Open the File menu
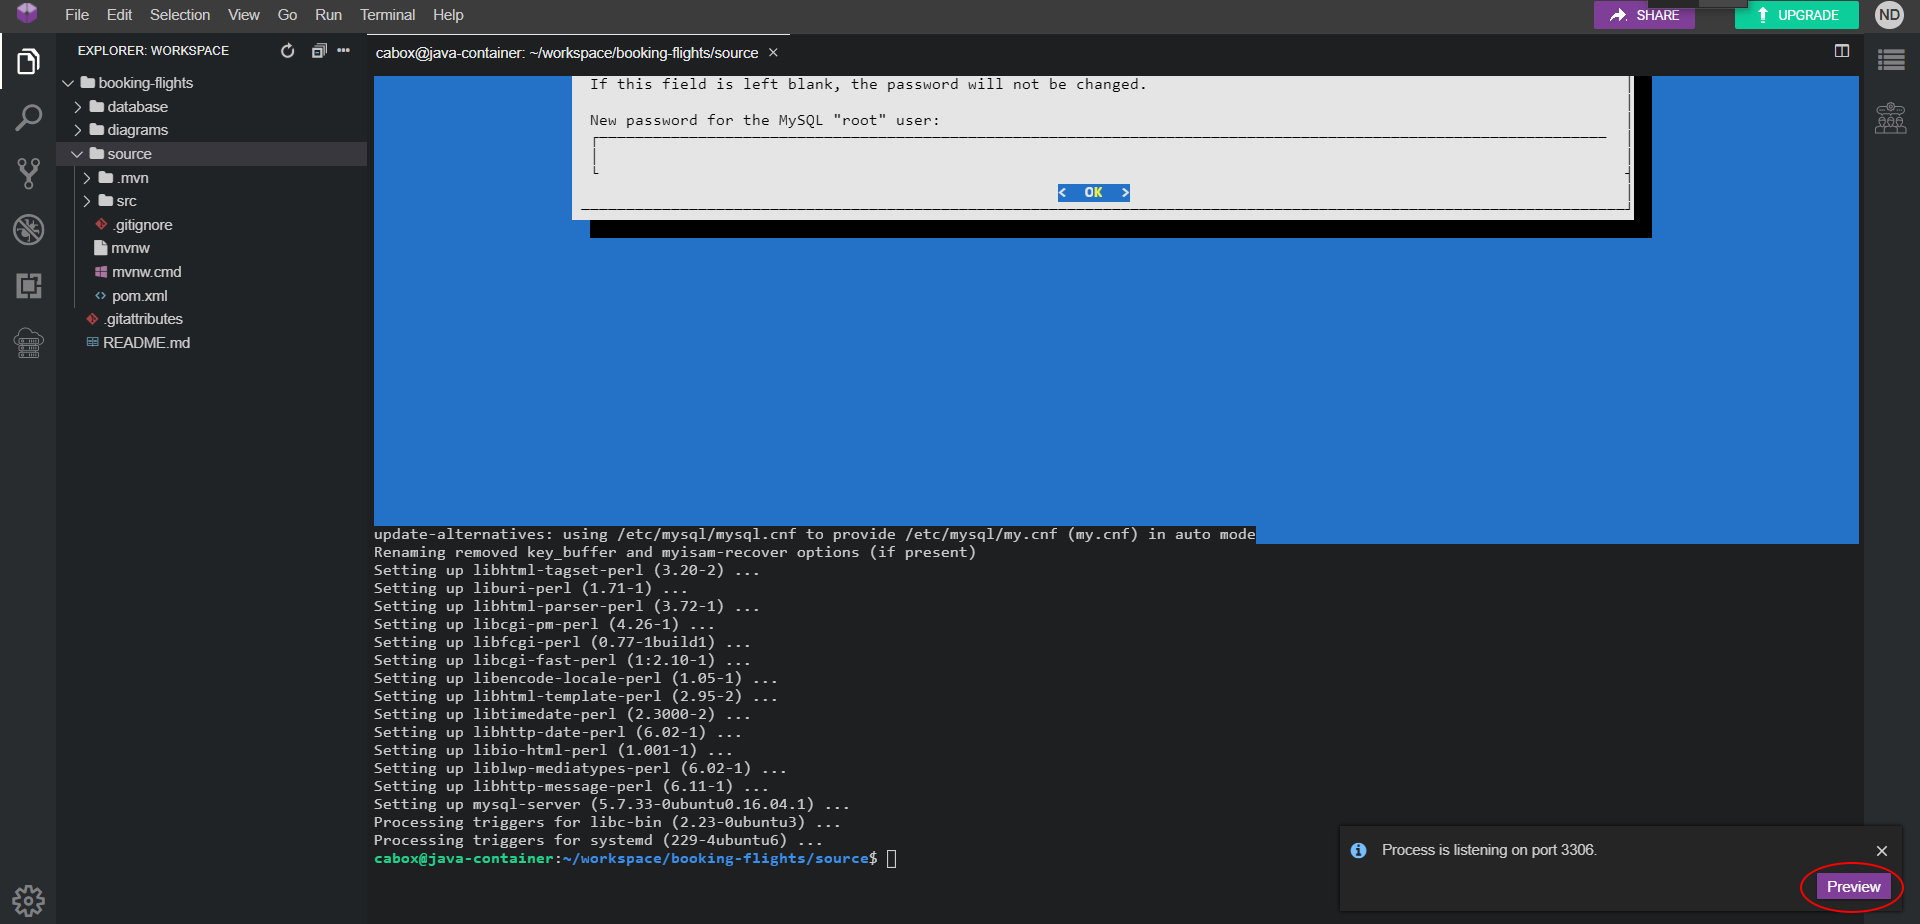This screenshot has height=924, width=1920. coord(77,15)
